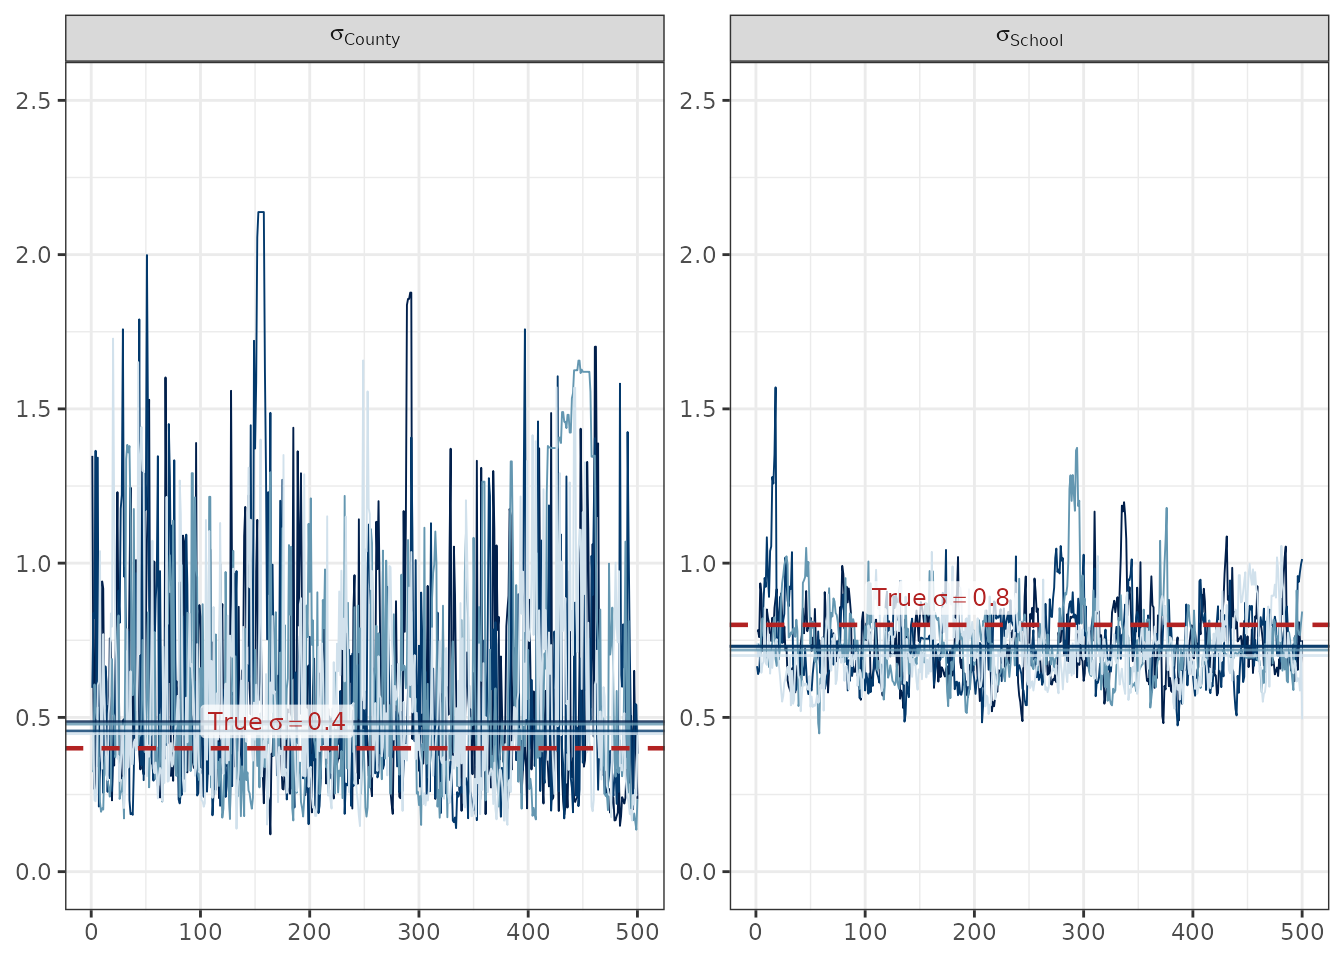Click y-axis label 2.5 of County panel
The height and width of the screenshot is (960, 1344).
point(34,101)
